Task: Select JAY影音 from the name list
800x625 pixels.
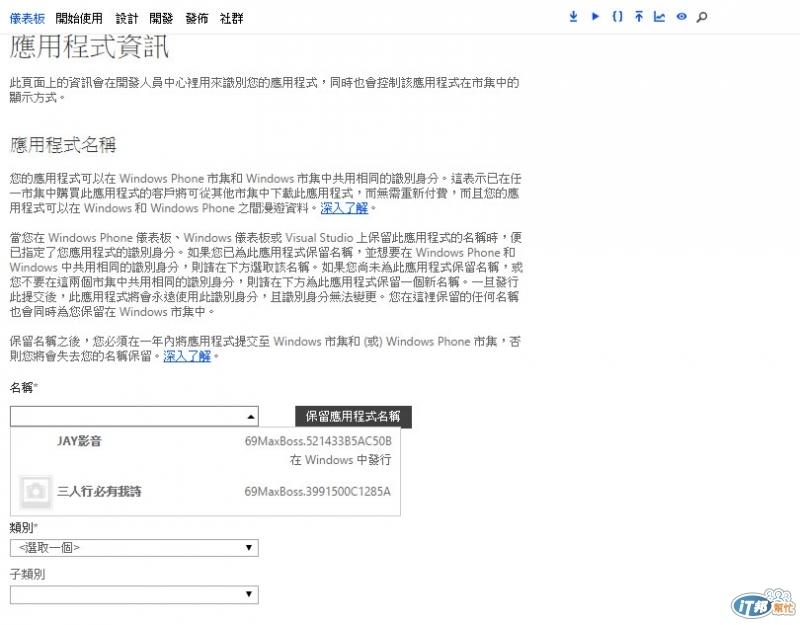Action: [x=80, y=441]
